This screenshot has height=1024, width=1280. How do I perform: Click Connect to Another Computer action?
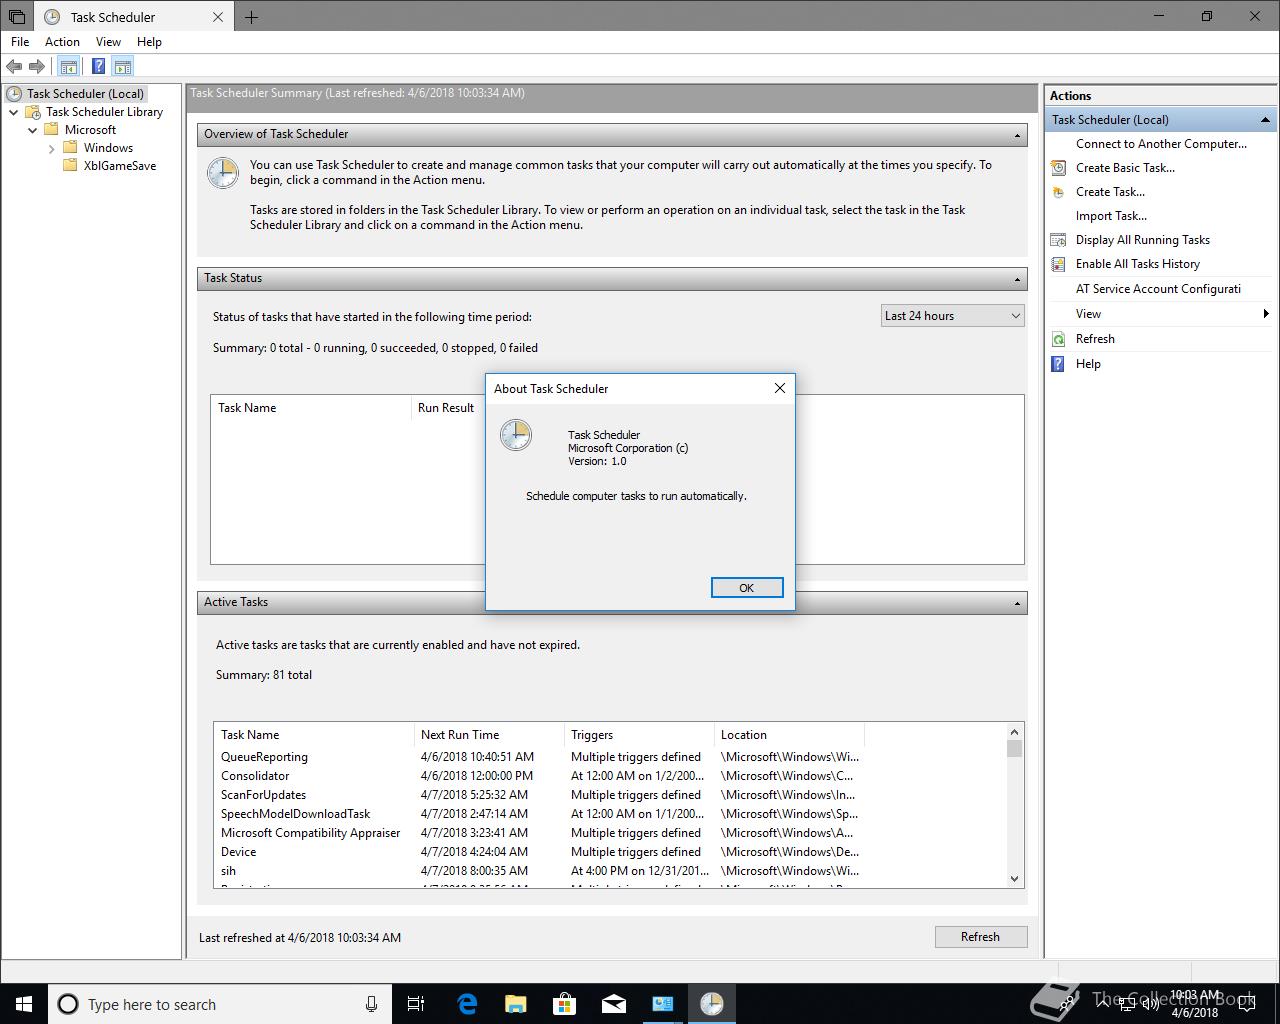(1161, 144)
